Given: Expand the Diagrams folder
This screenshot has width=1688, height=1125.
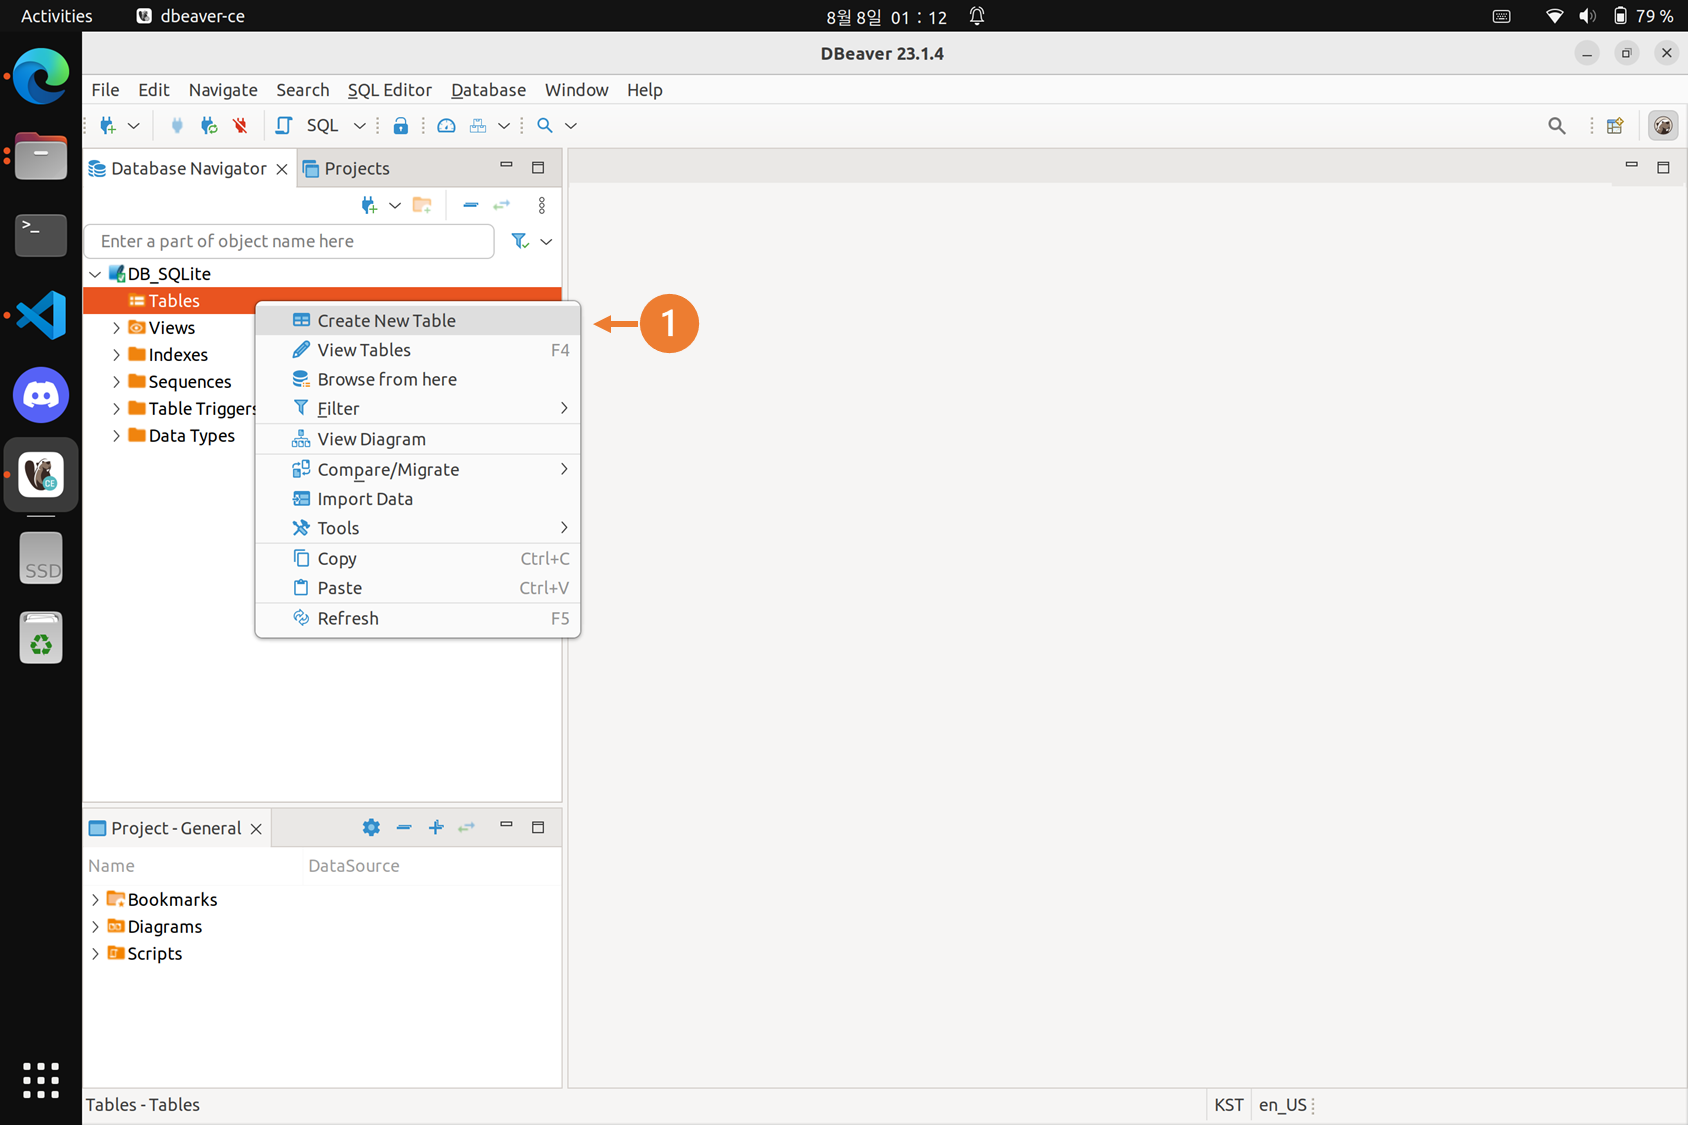Looking at the screenshot, I should (x=95, y=927).
